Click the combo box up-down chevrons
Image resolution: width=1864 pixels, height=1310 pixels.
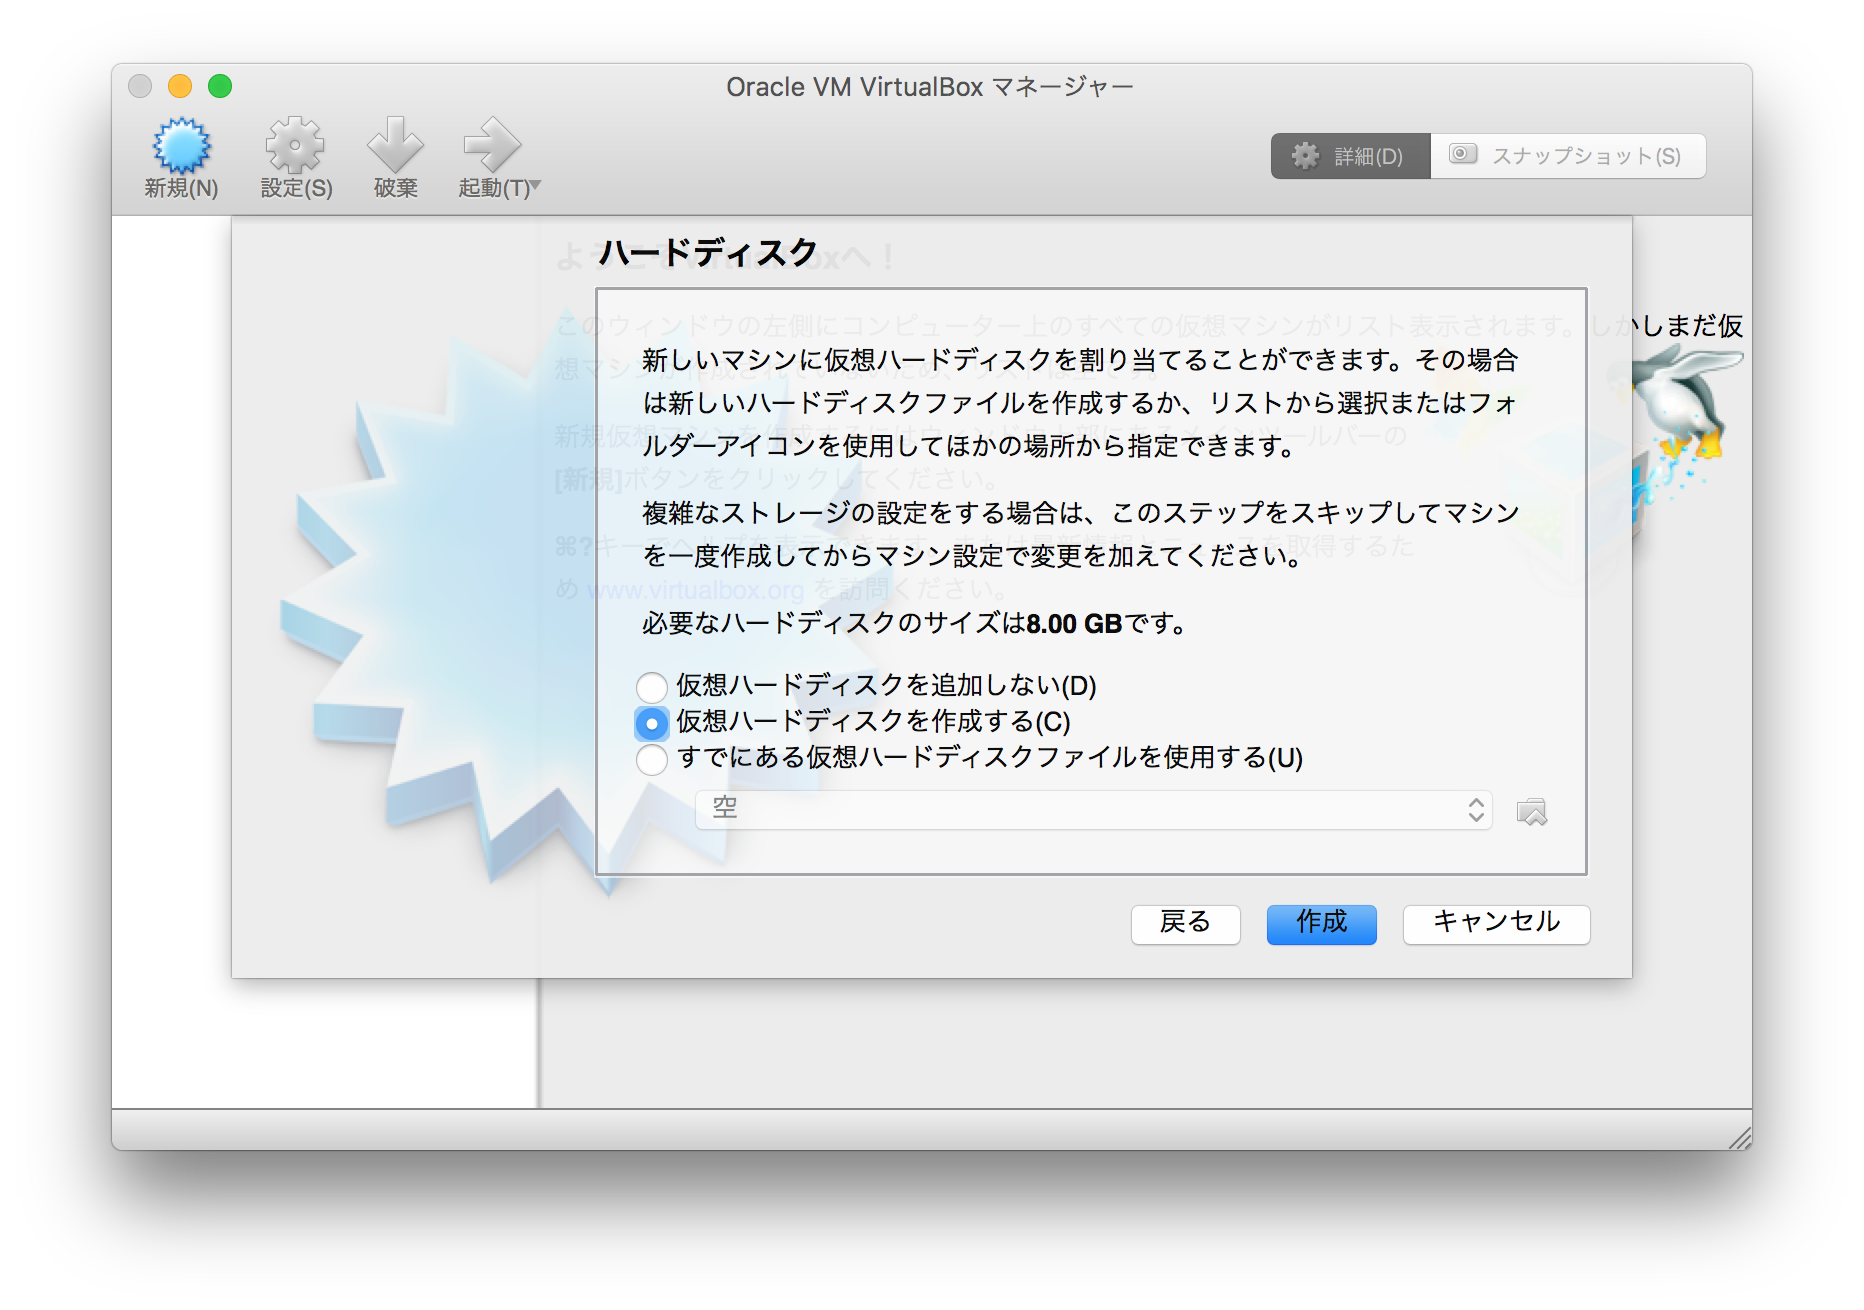(1474, 810)
